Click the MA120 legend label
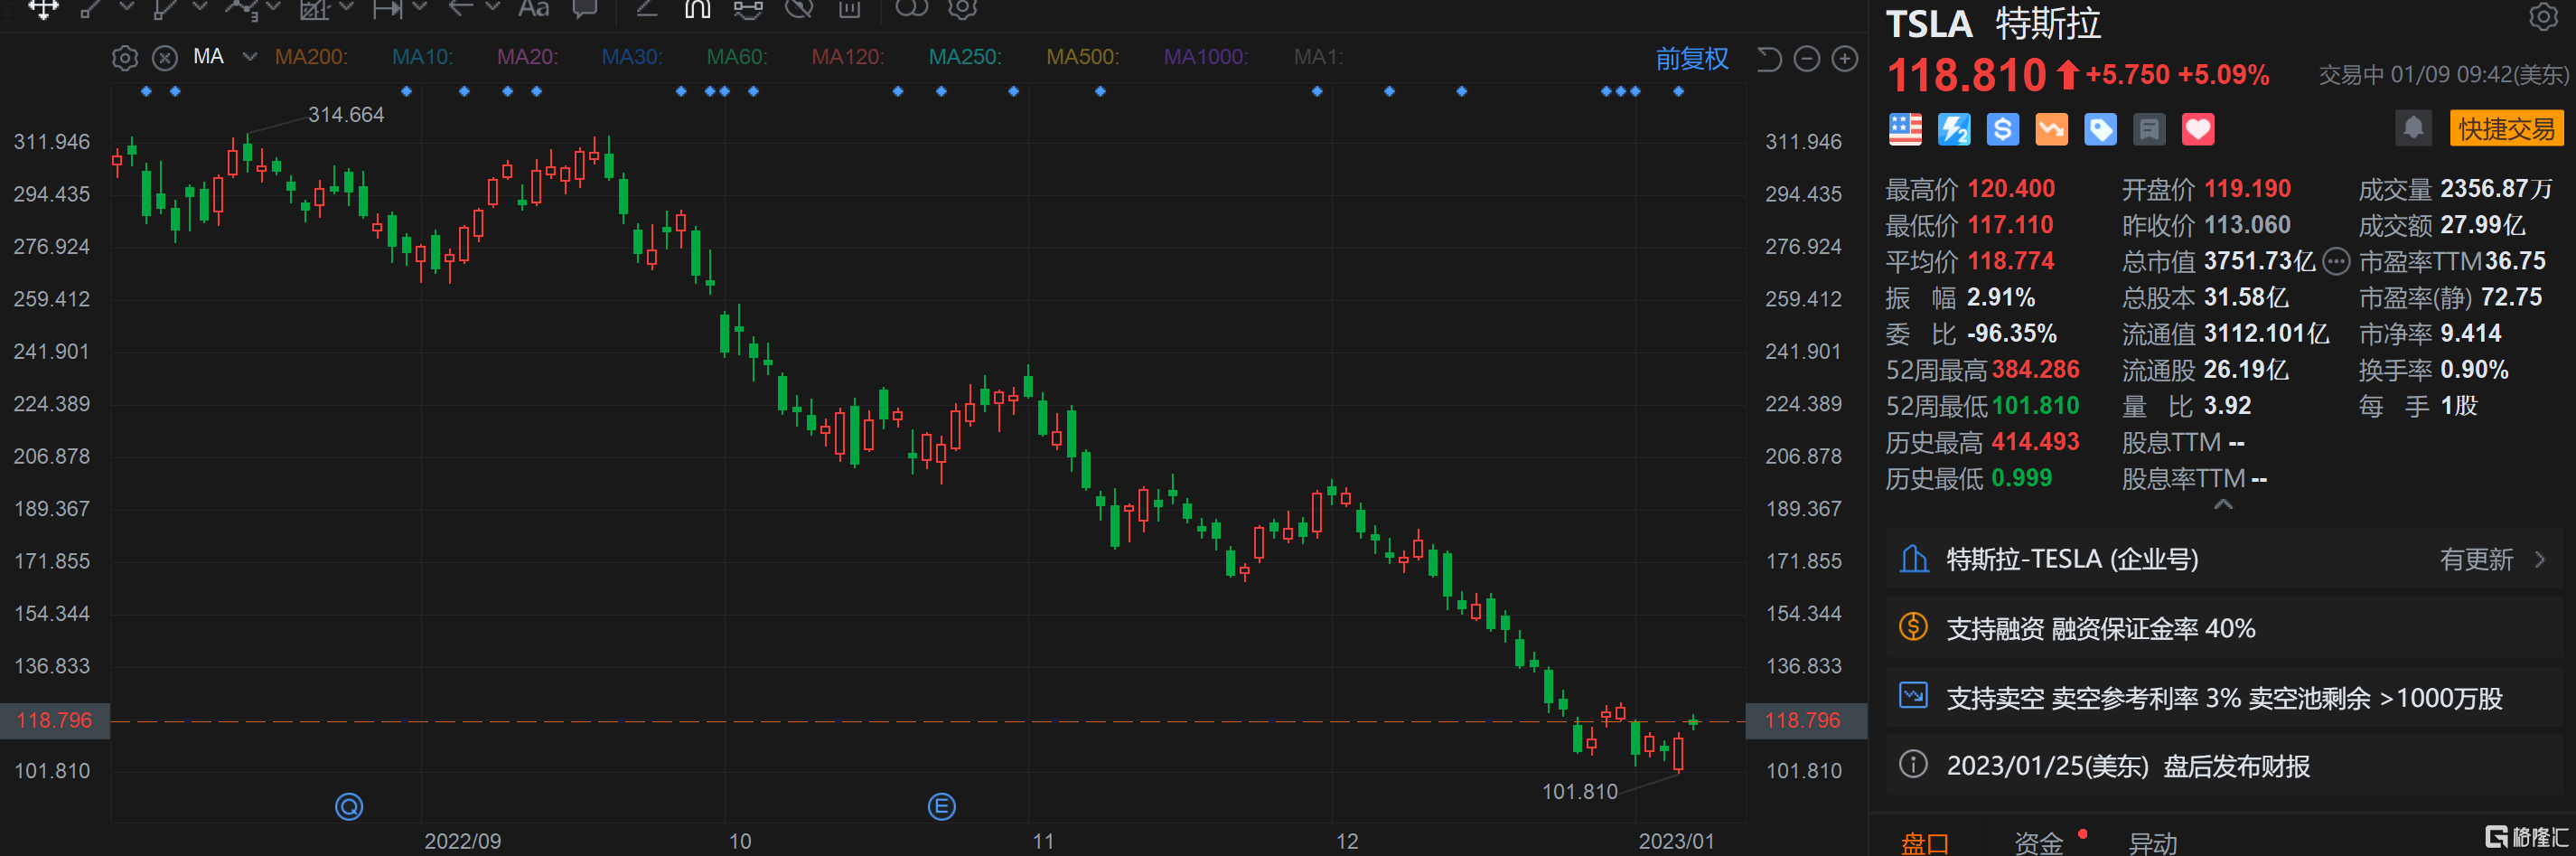The image size is (2576, 856). coord(848,57)
